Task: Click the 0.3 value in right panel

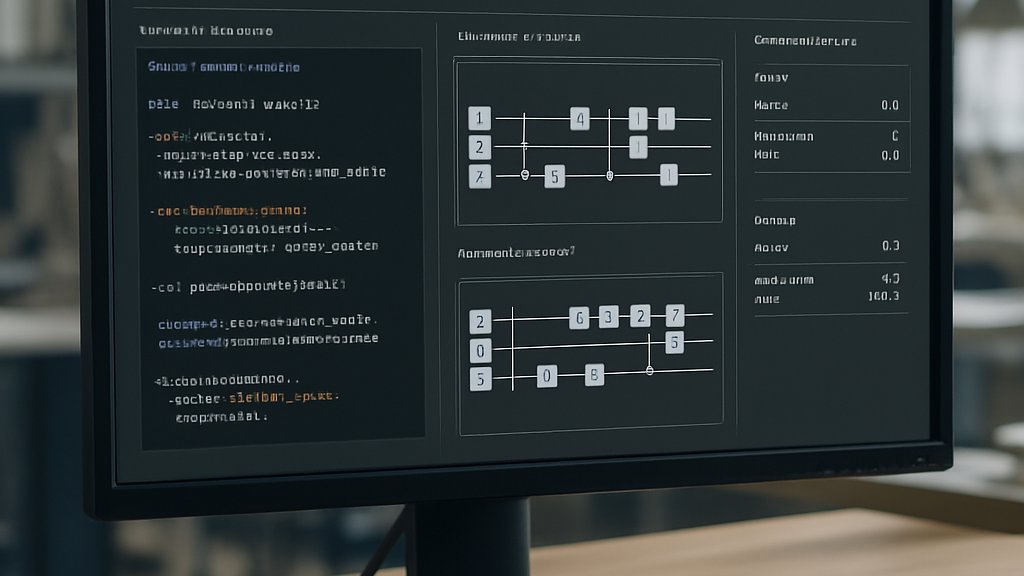Action: 891,246
